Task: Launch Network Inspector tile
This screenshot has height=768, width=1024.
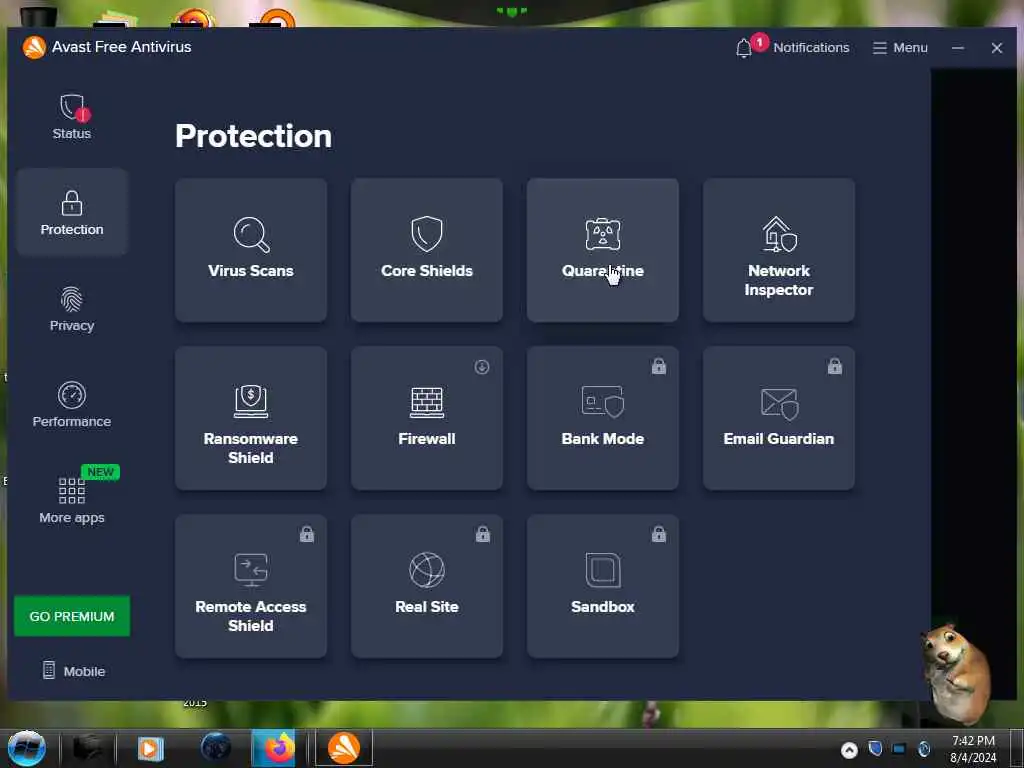Action: point(778,250)
